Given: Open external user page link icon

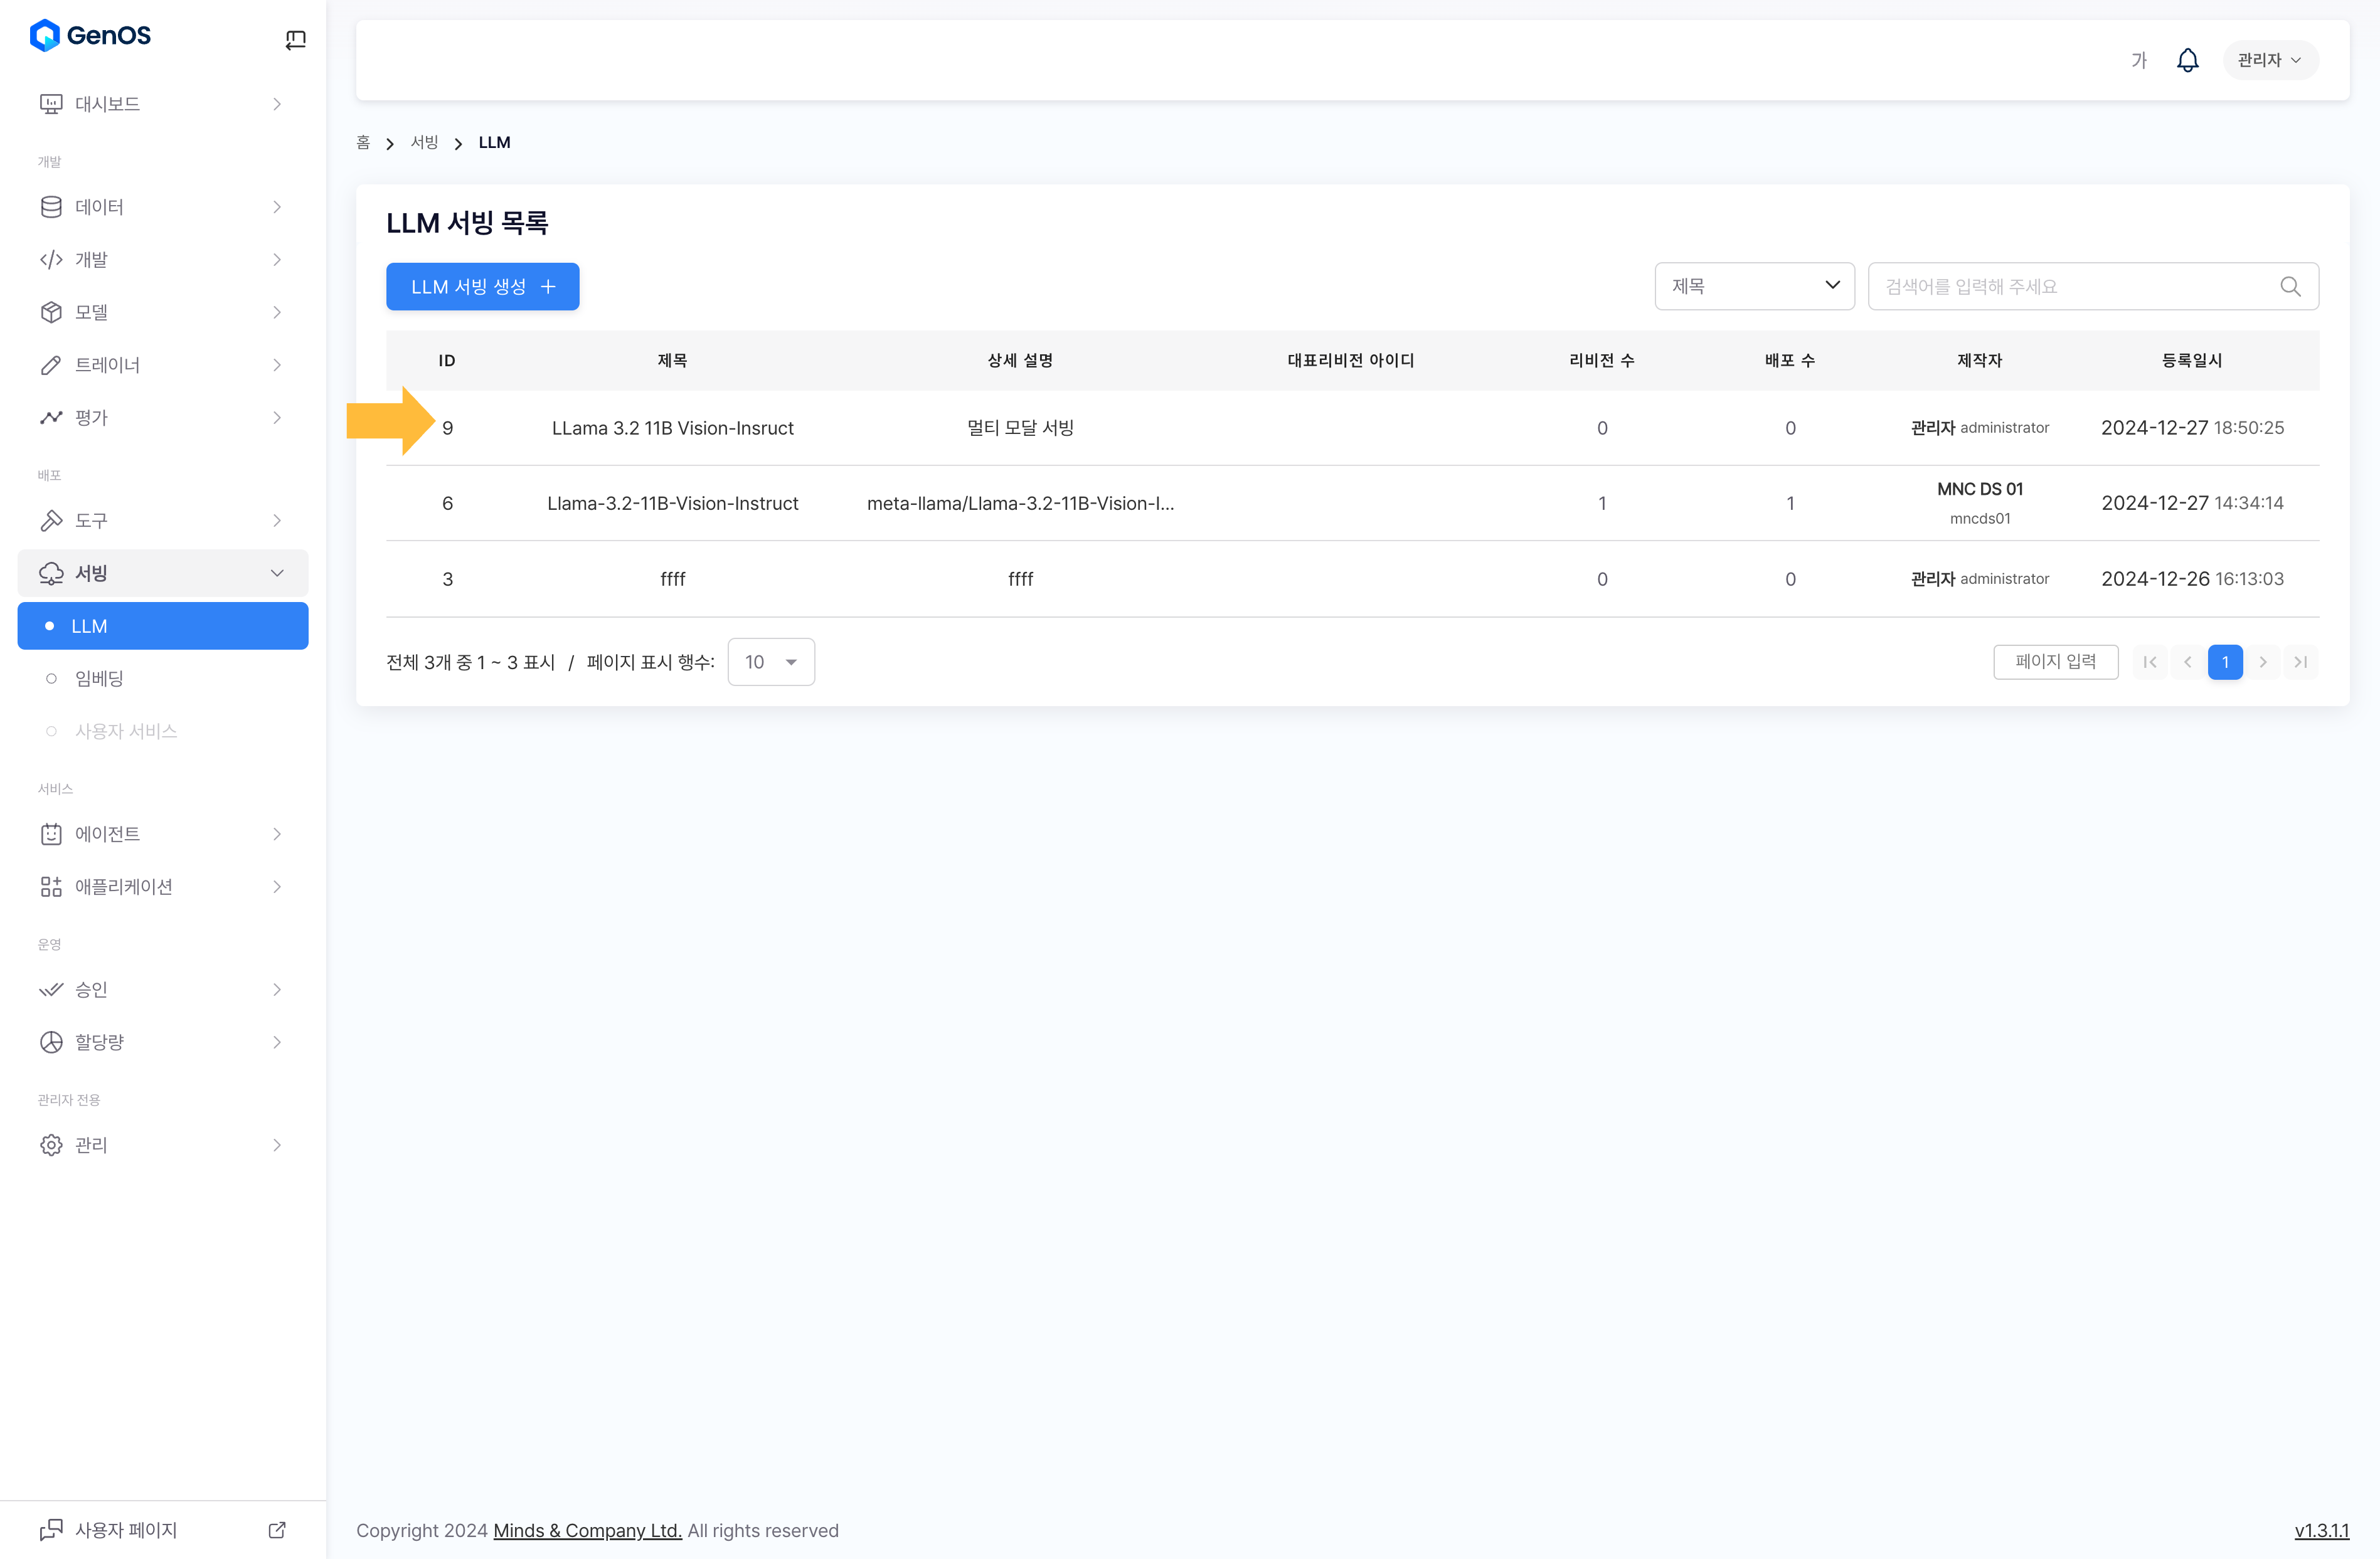Looking at the screenshot, I should [277, 1530].
